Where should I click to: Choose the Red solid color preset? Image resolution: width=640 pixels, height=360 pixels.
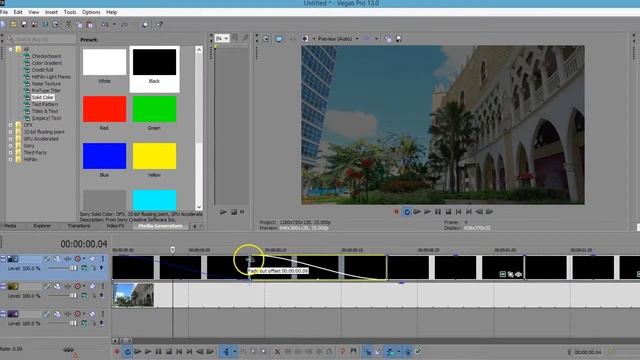(104, 109)
